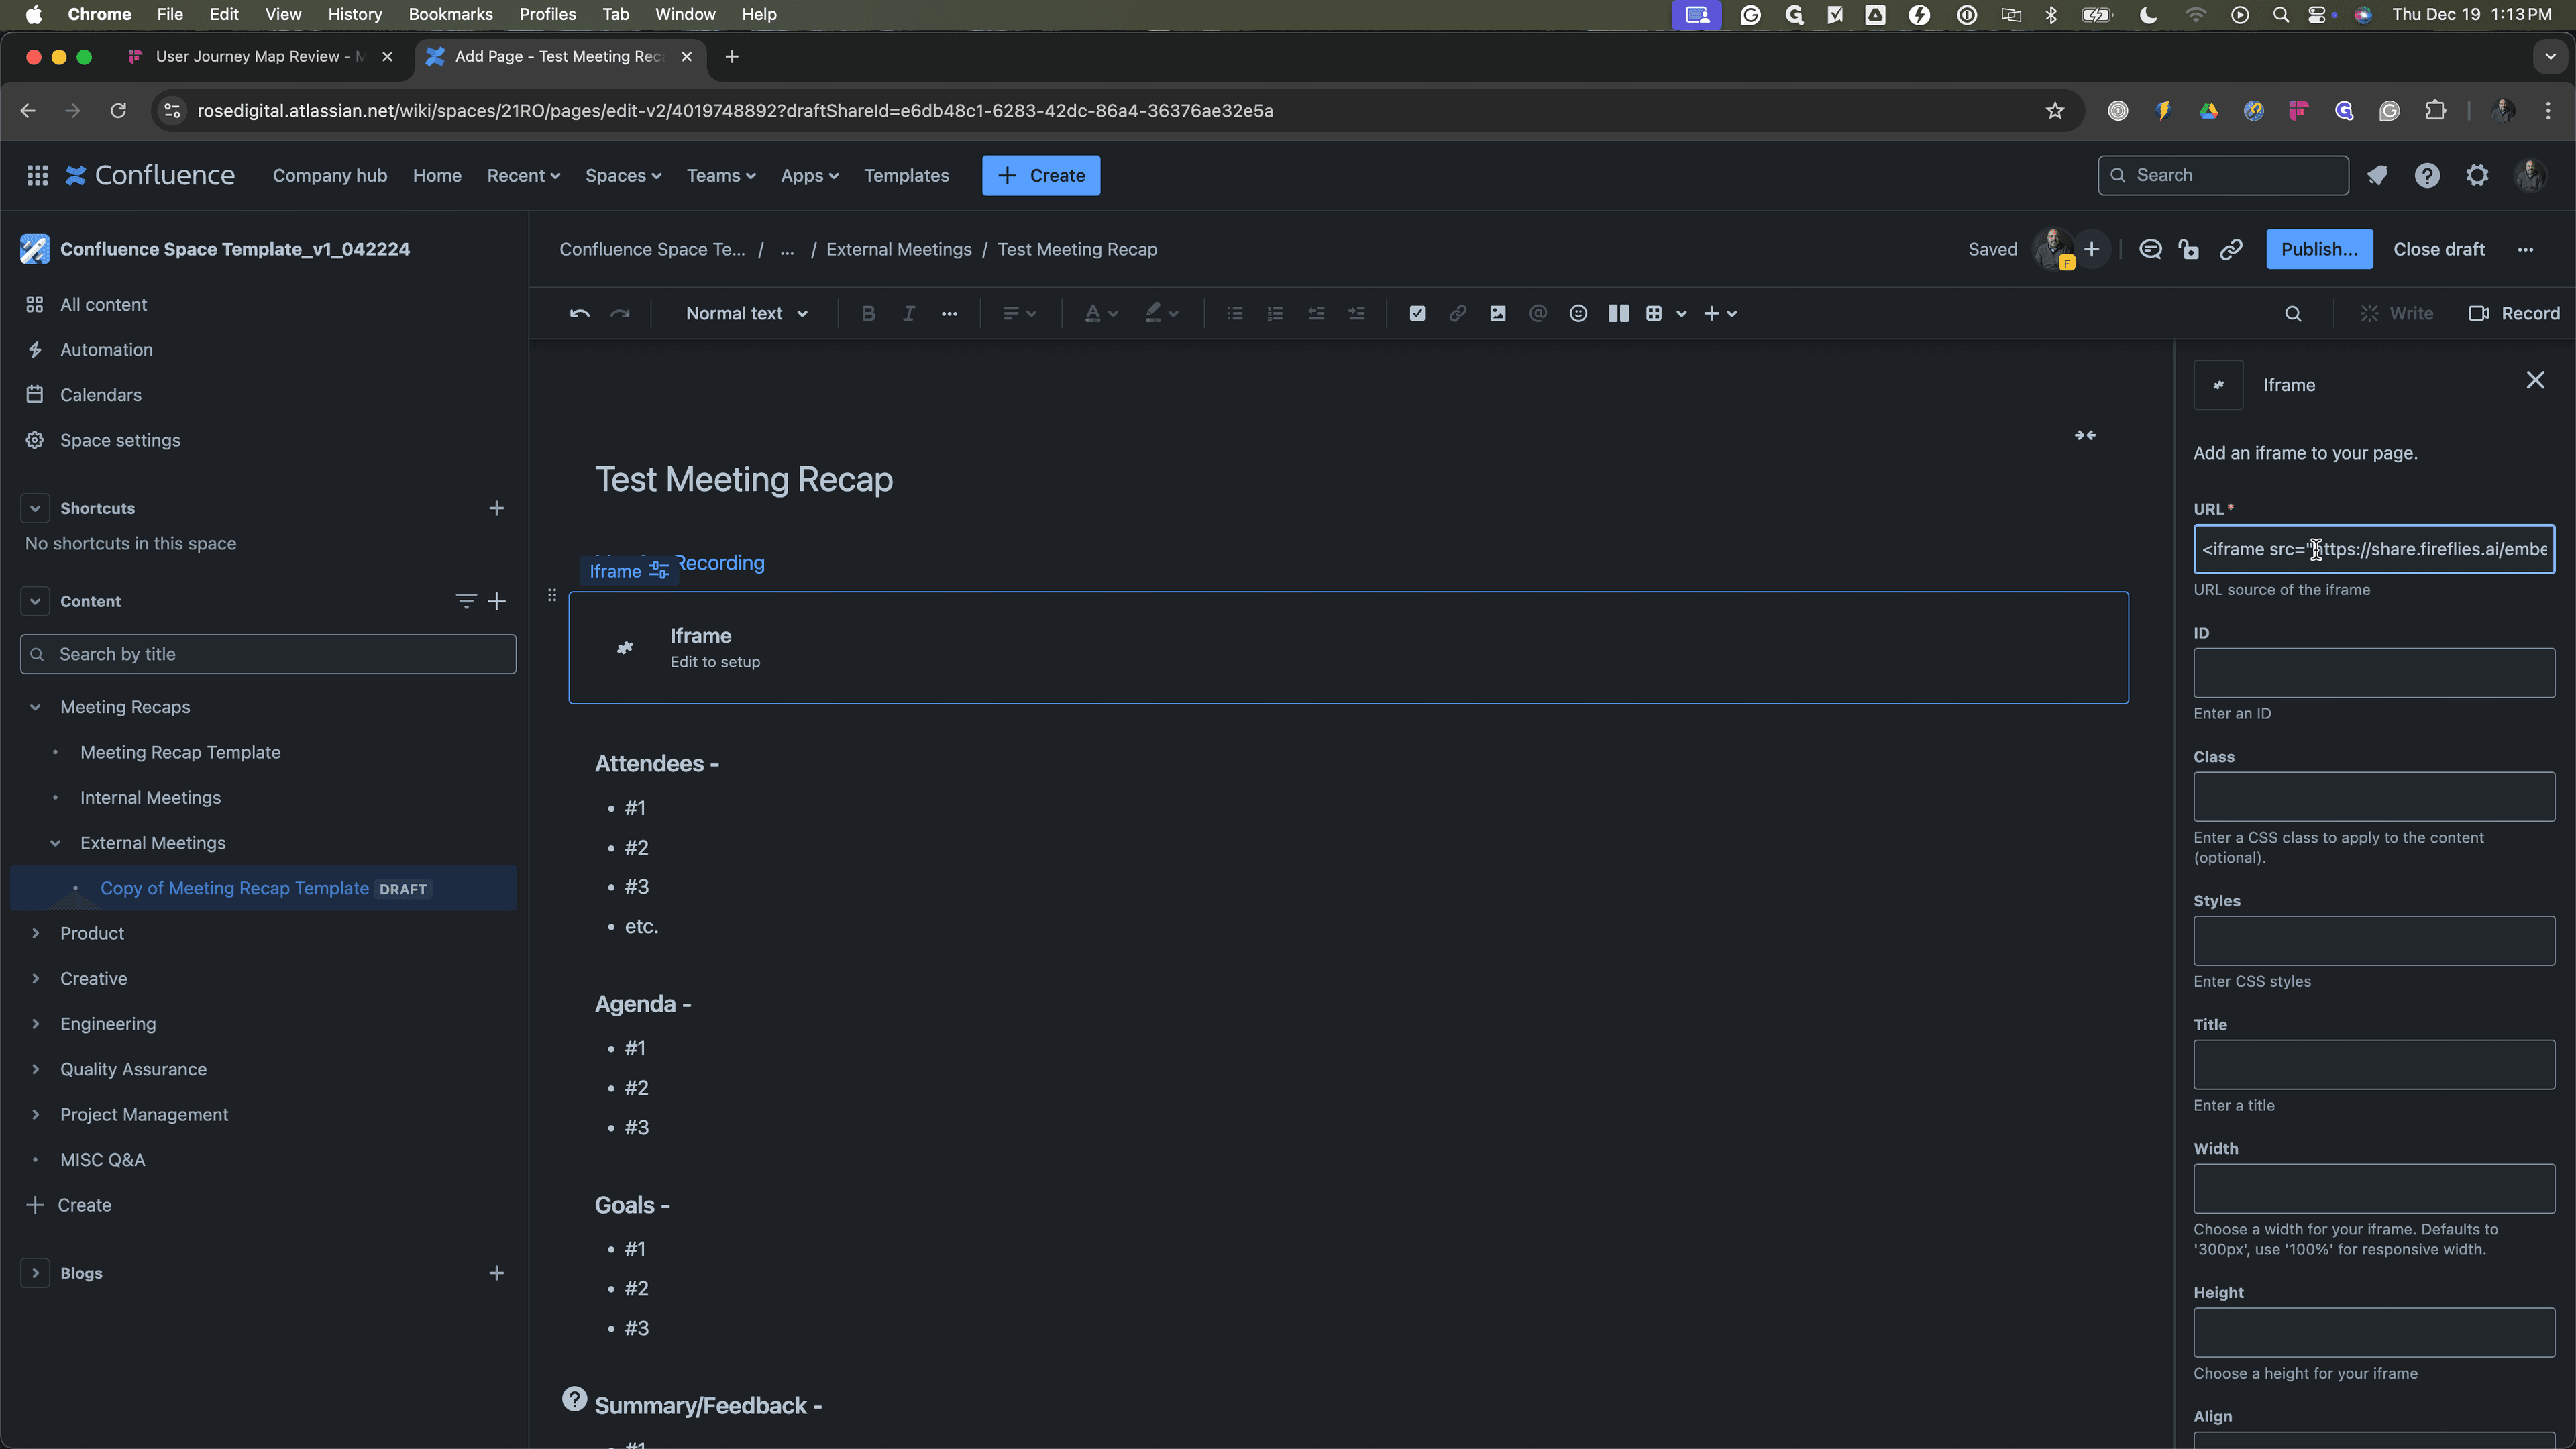Click the undo arrow in editor toolbar

[x=579, y=314]
